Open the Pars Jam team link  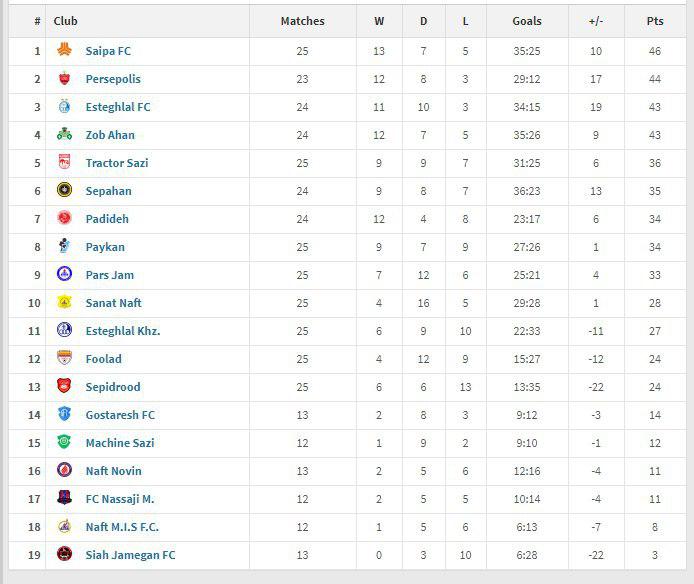pos(110,275)
